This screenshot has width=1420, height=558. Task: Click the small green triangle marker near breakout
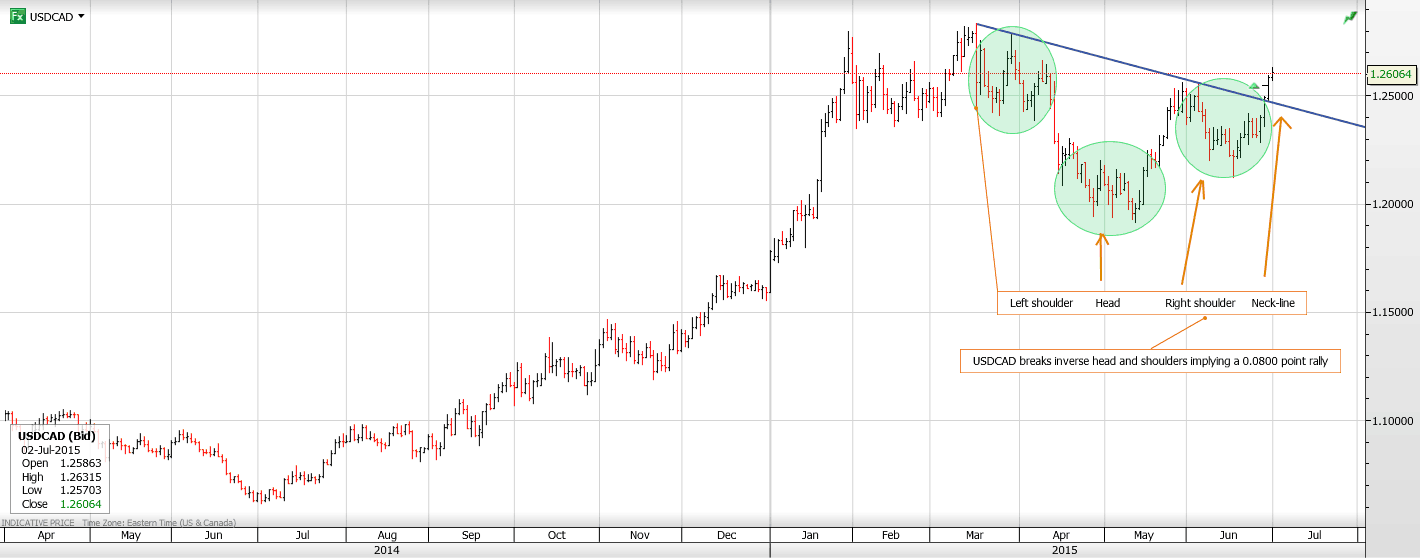(x=1255, y=87)
